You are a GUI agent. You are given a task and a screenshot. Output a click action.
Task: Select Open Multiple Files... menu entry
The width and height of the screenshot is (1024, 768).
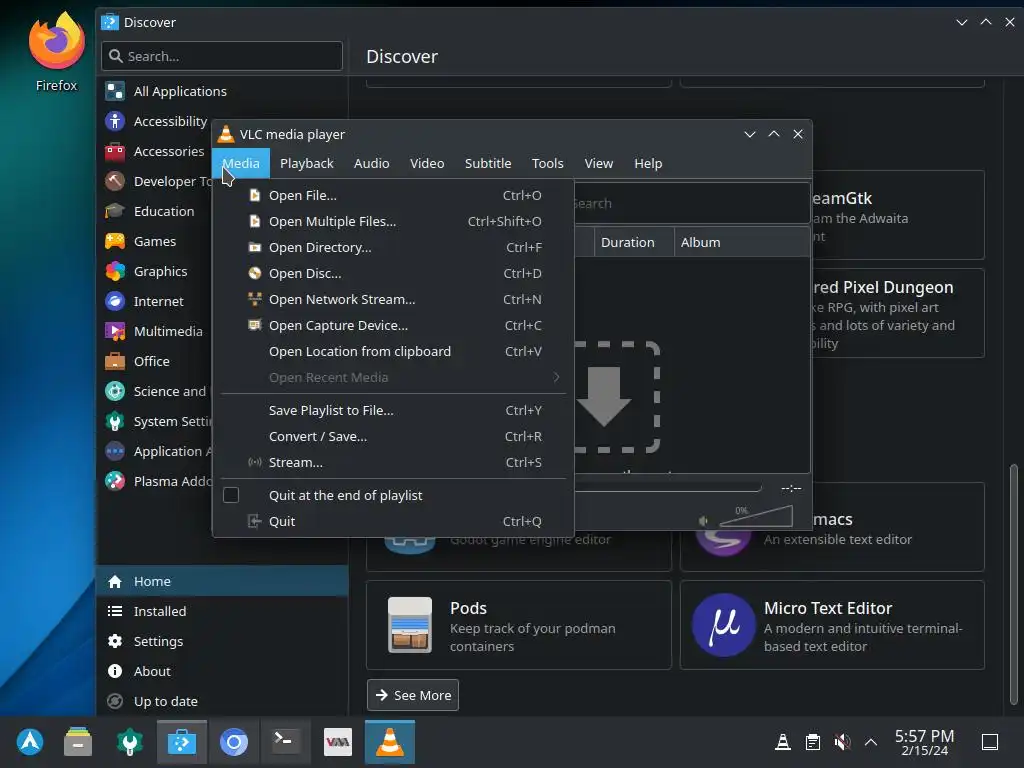(x=394, y=221)
